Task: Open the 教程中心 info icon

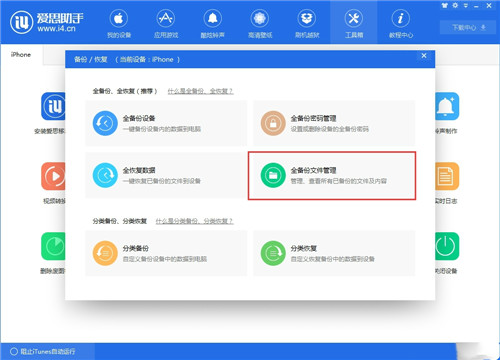Action: point(401,18)
